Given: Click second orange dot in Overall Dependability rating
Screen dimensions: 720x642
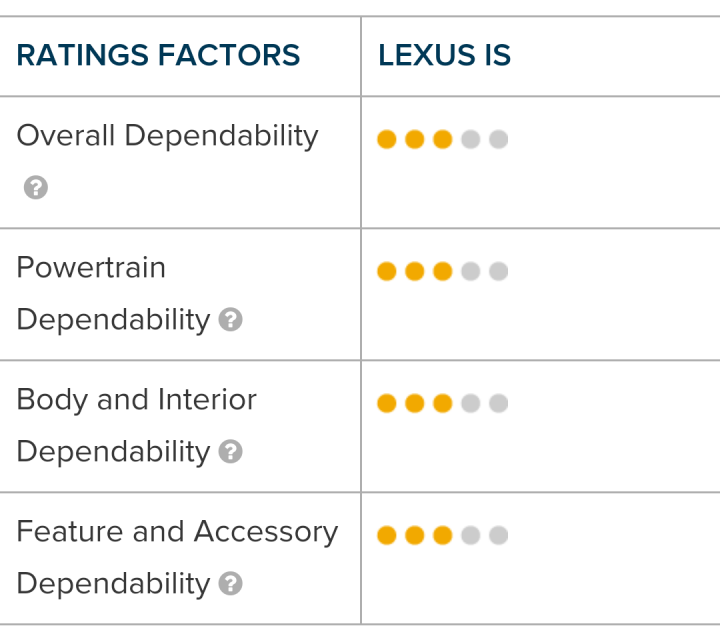Looking at the screenshot, I should 415,139.
